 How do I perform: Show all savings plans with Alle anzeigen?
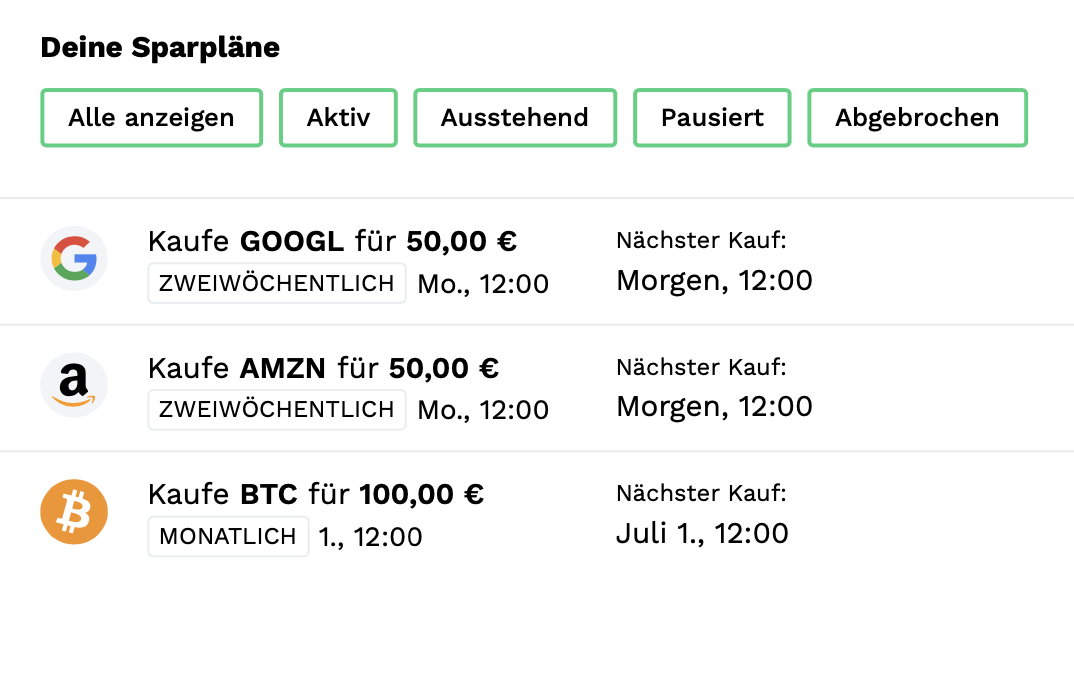coord(151,118)
